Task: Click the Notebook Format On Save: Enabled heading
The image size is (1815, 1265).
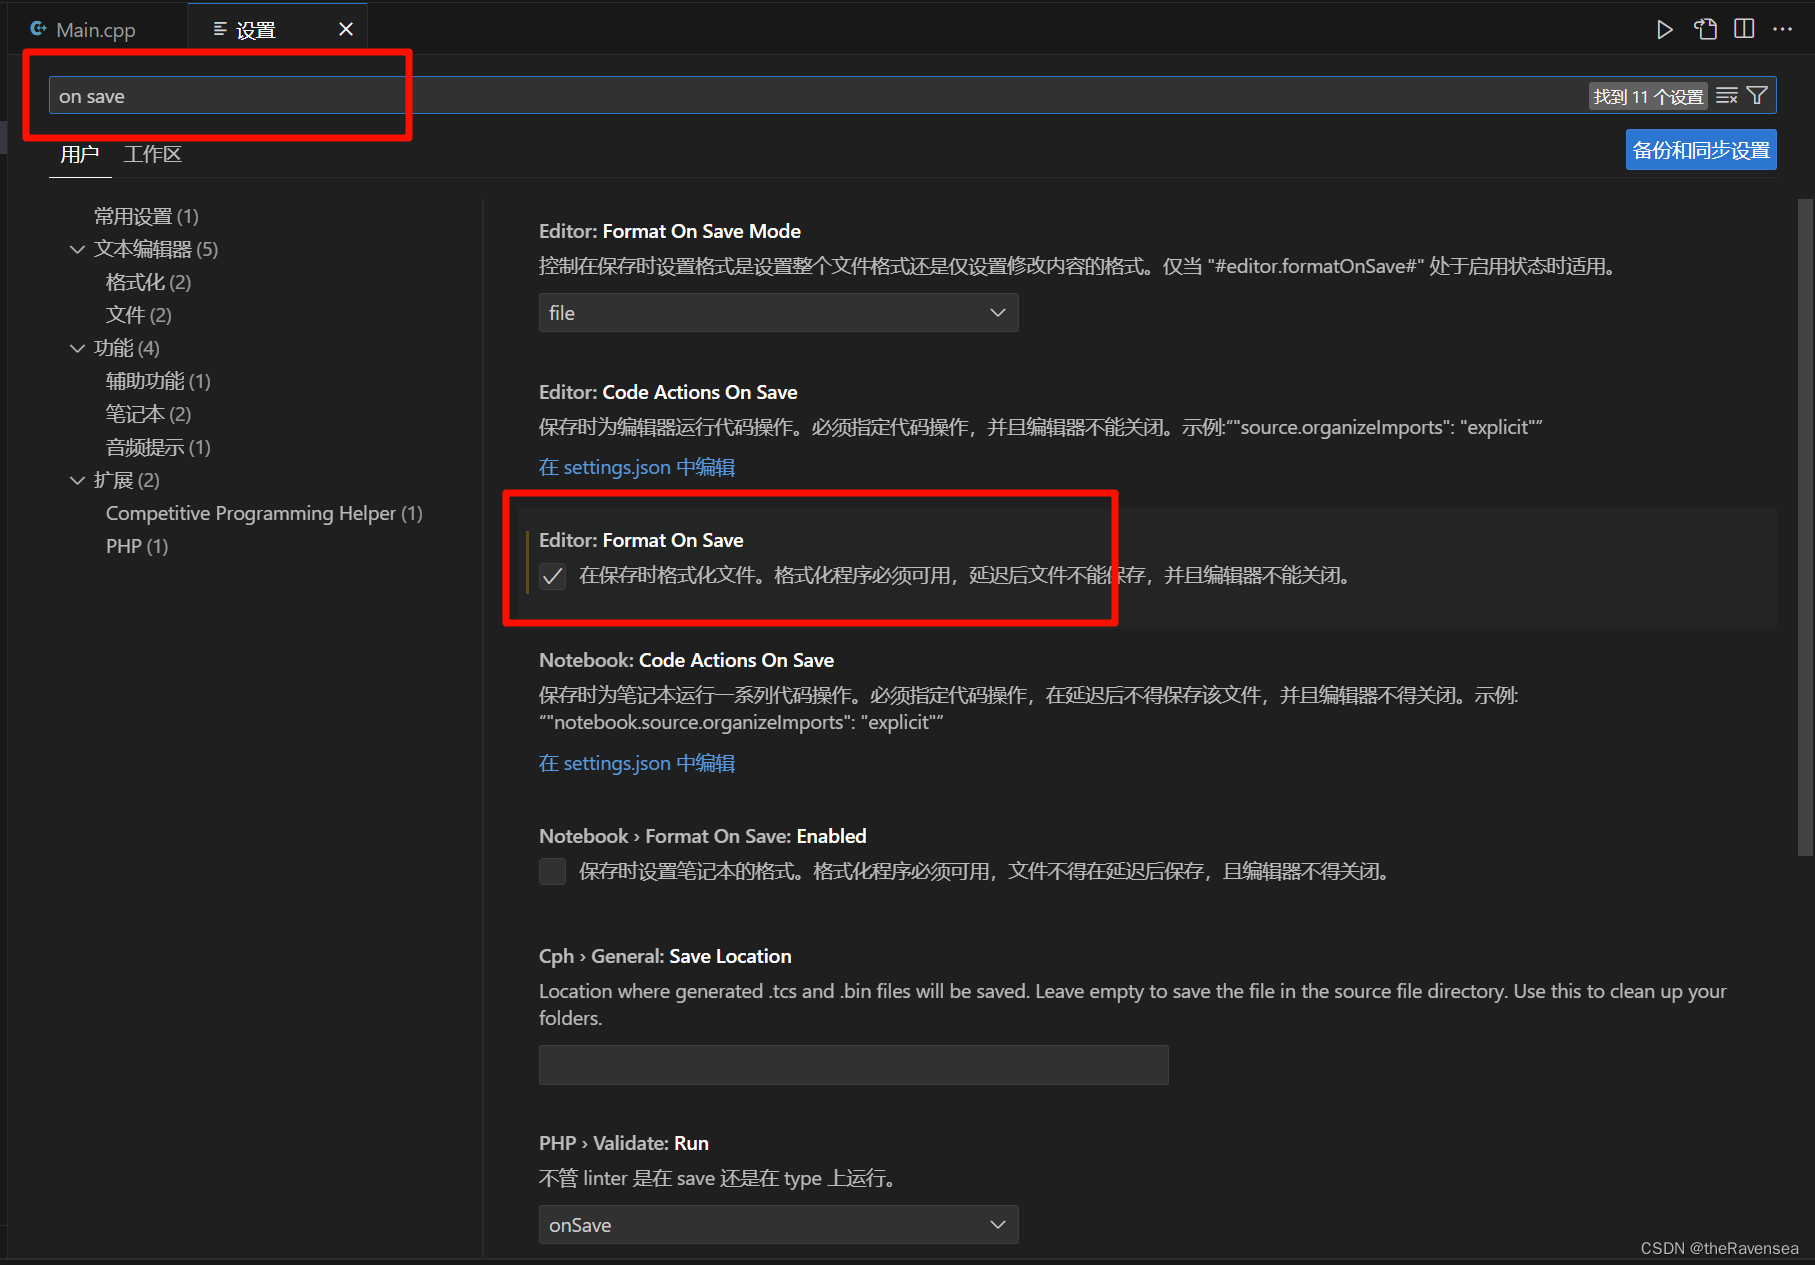Action: pyautogui.click(x=703, y=836)
